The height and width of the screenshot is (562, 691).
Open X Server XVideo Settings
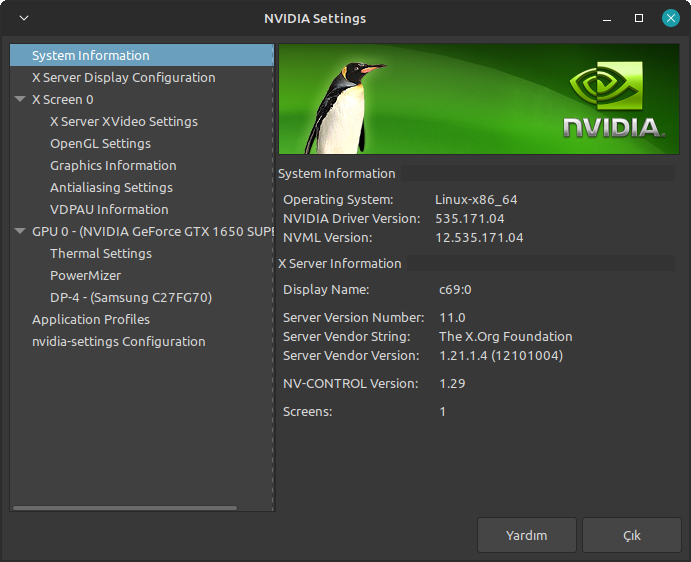124,122
